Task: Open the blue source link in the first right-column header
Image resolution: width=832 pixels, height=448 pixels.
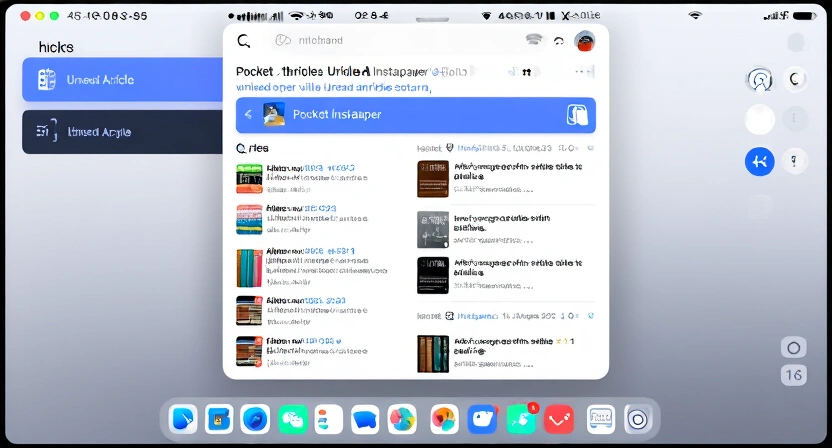Action: [x=505, y=148]
